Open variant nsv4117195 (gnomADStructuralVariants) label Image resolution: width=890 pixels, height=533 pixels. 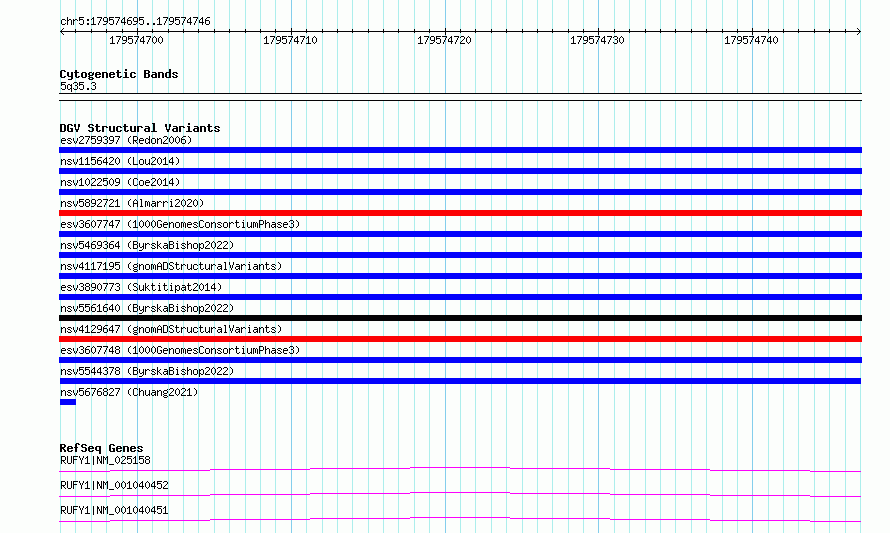[171, 266]
